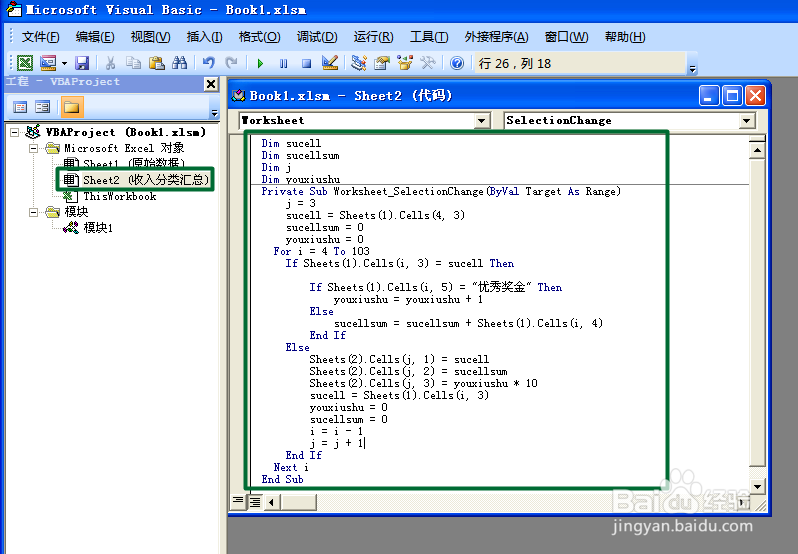Open the Worksheet object dropdown
798x554 pixels.
pyautogui.click(x=481, y=121)
